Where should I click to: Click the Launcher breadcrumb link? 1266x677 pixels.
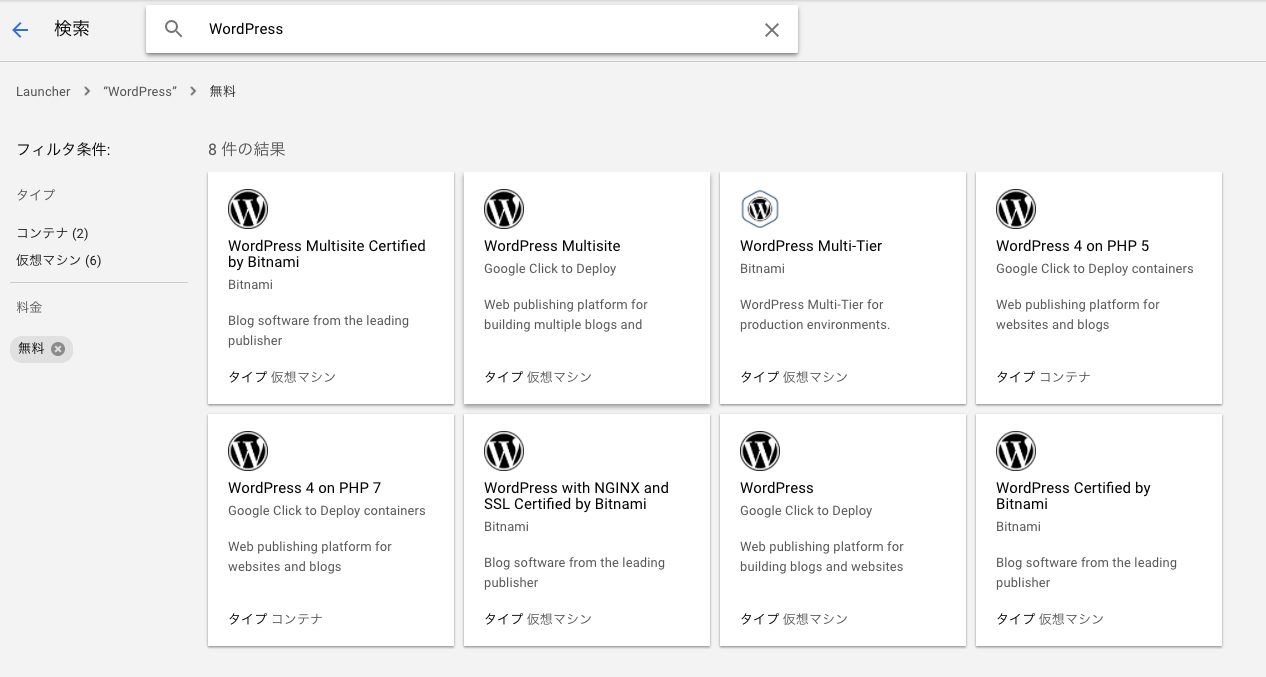click(x=43, y=91)
